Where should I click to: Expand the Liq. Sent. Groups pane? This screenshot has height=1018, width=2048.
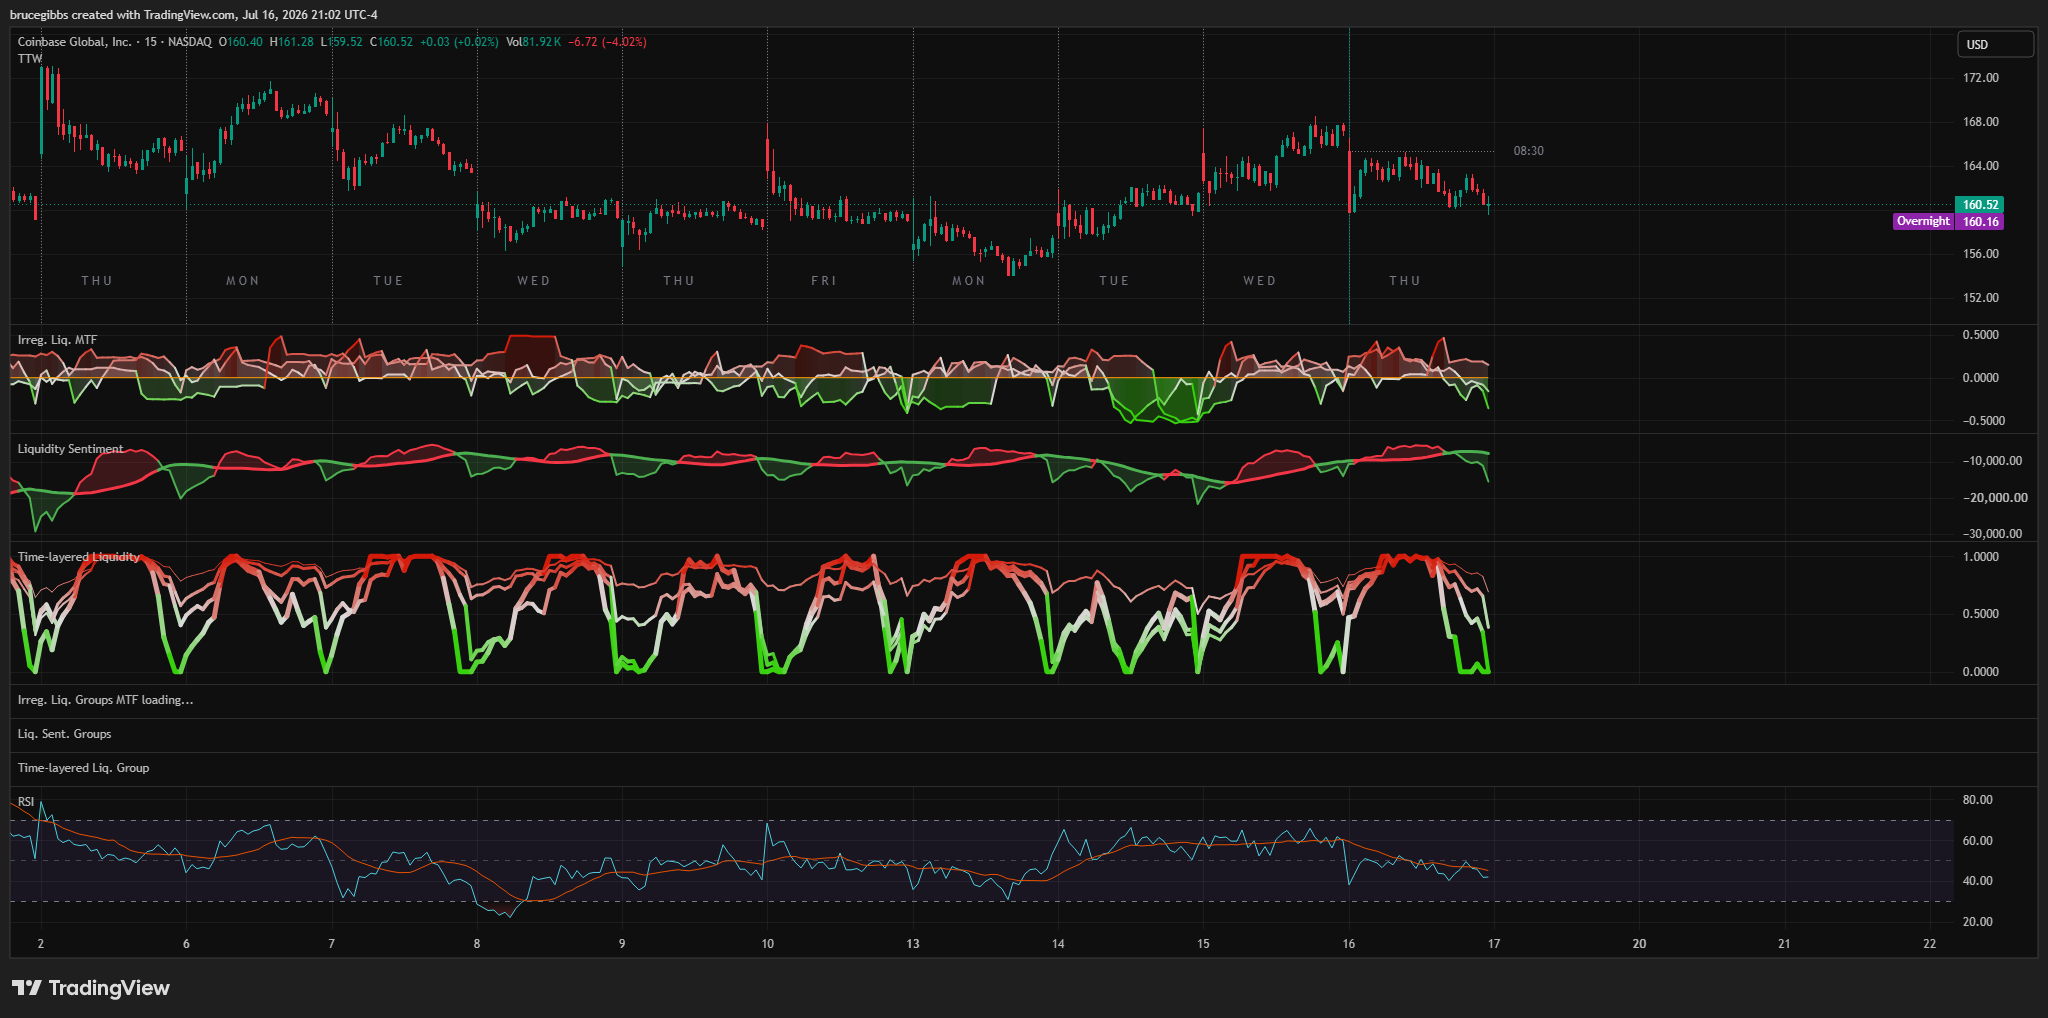[x=64, y=734]
